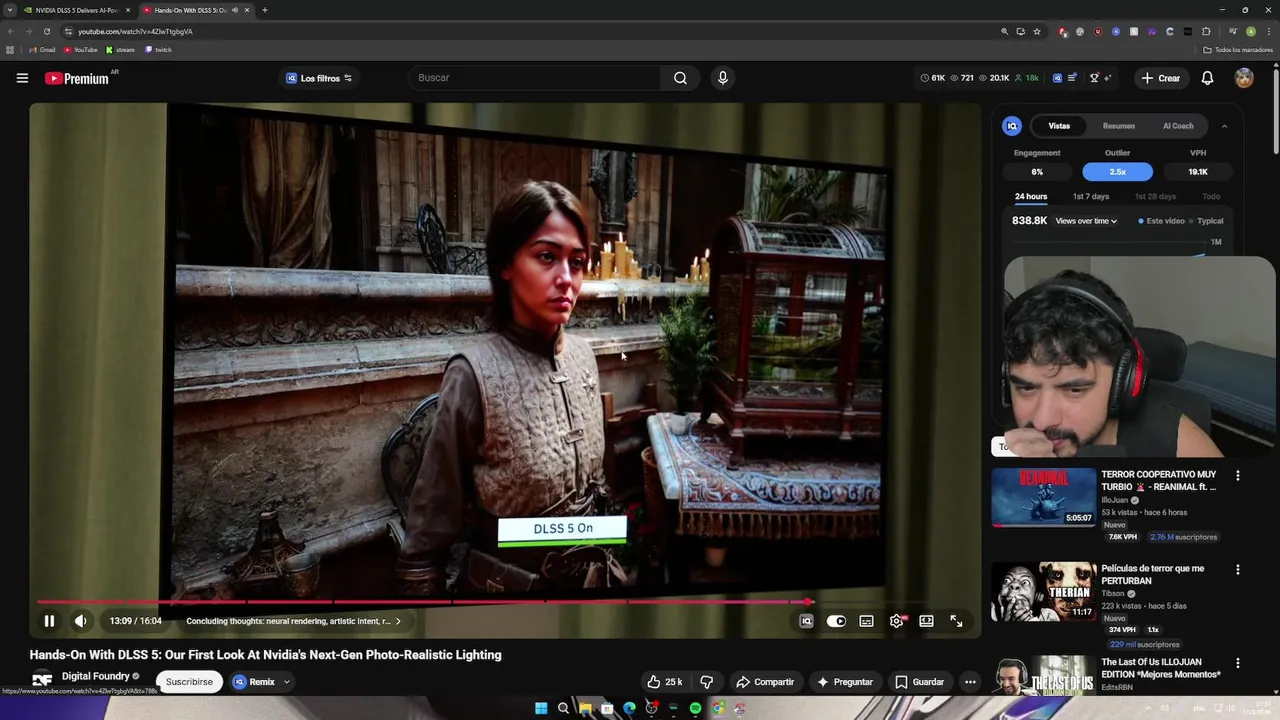Toggle the Typical chart series
This screenshot has height=720, width=1280.
pyautogui.click(x=1206, y=221)
